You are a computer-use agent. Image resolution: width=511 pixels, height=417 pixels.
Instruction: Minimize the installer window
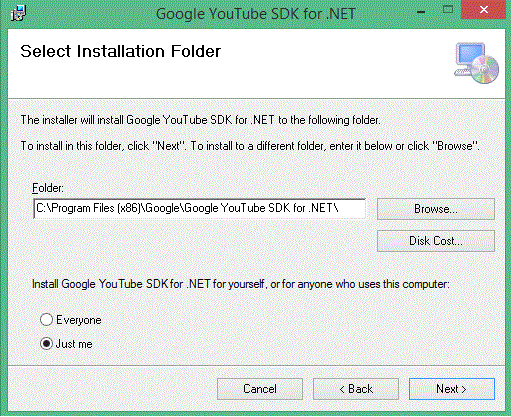tap(421, 12)
